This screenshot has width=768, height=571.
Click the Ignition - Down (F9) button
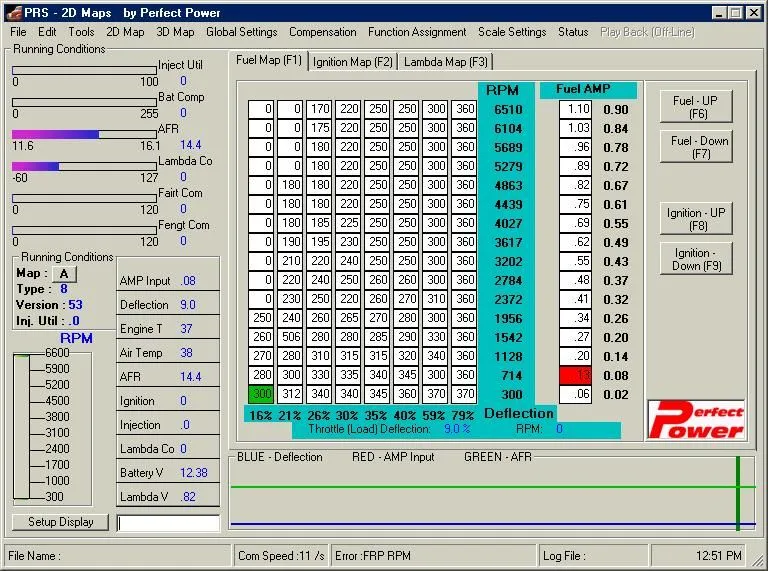696,259
